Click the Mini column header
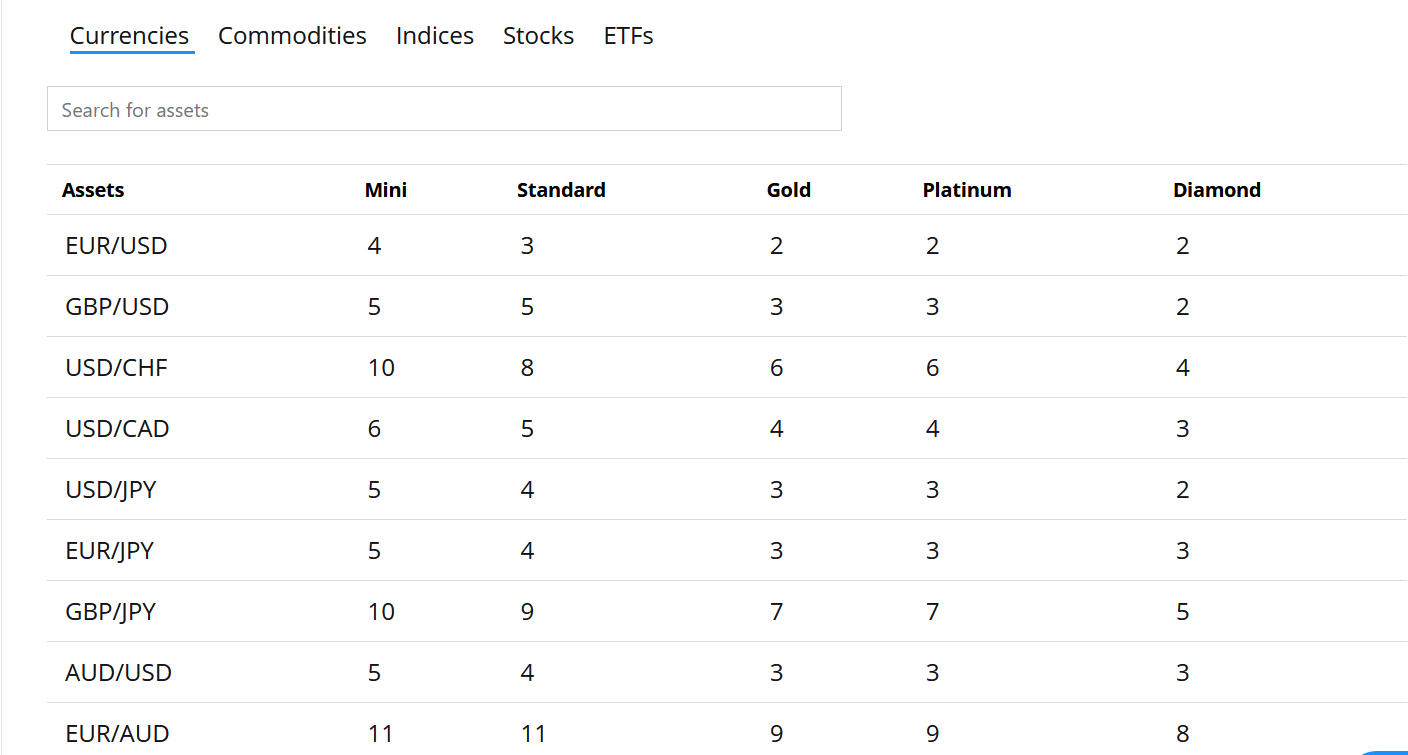Image resolution: width=1408 pixels, height=755 pixels. [386, 190]
